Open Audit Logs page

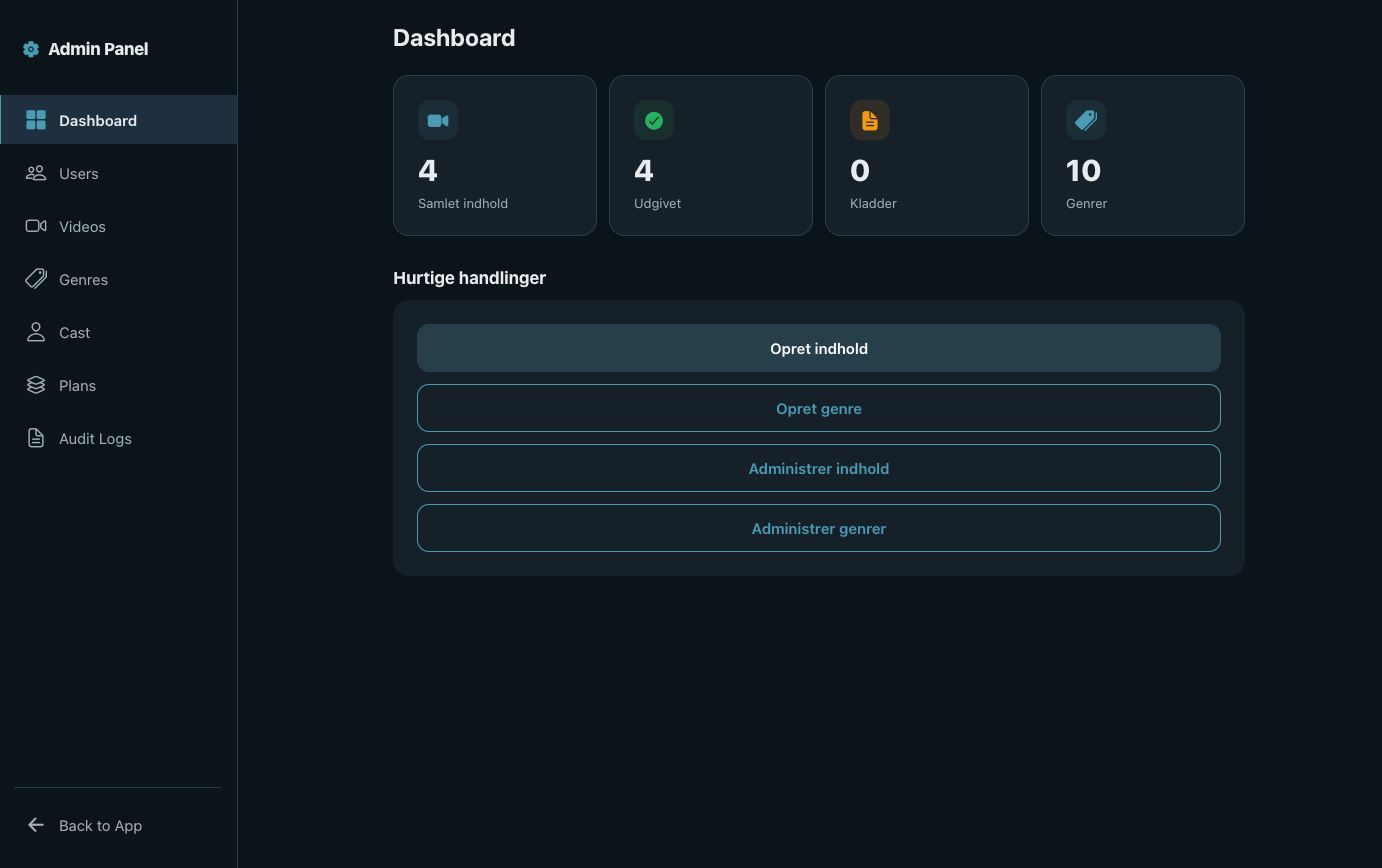119,438
